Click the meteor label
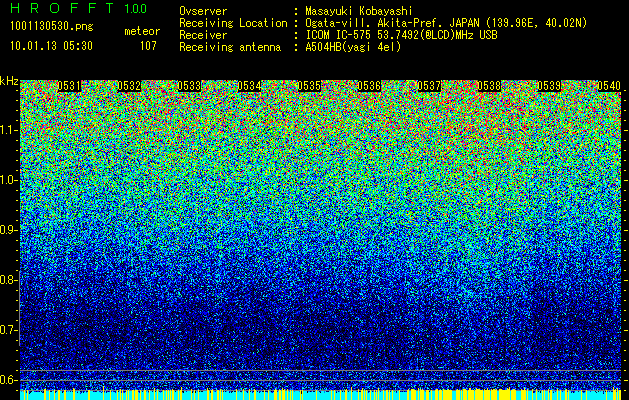 (142, 31)
